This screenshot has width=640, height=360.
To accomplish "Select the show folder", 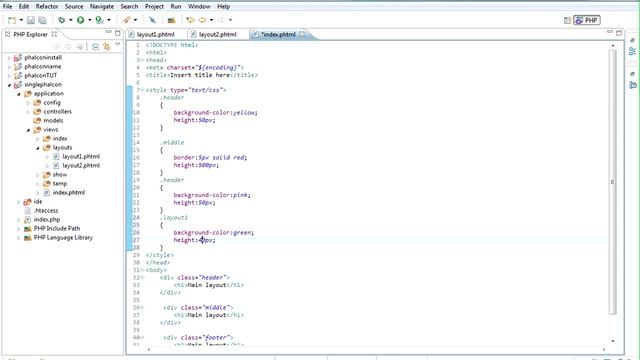I will click(x=60, y=174).
